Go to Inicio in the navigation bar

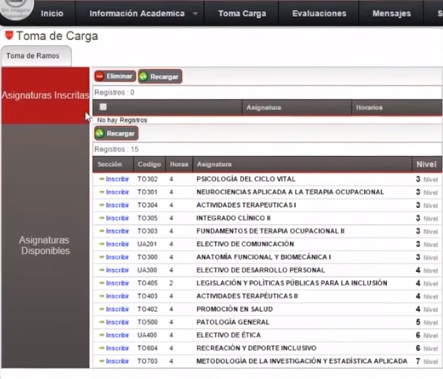click(x=52, y=13)
